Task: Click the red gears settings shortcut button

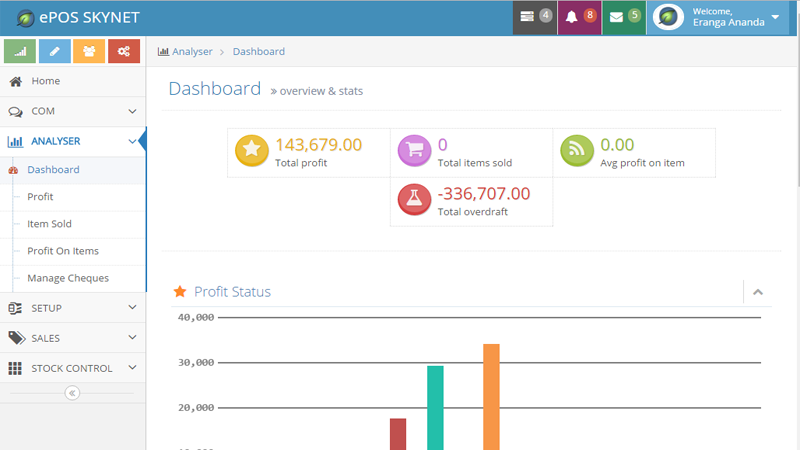Action: [x=123, y=51]
